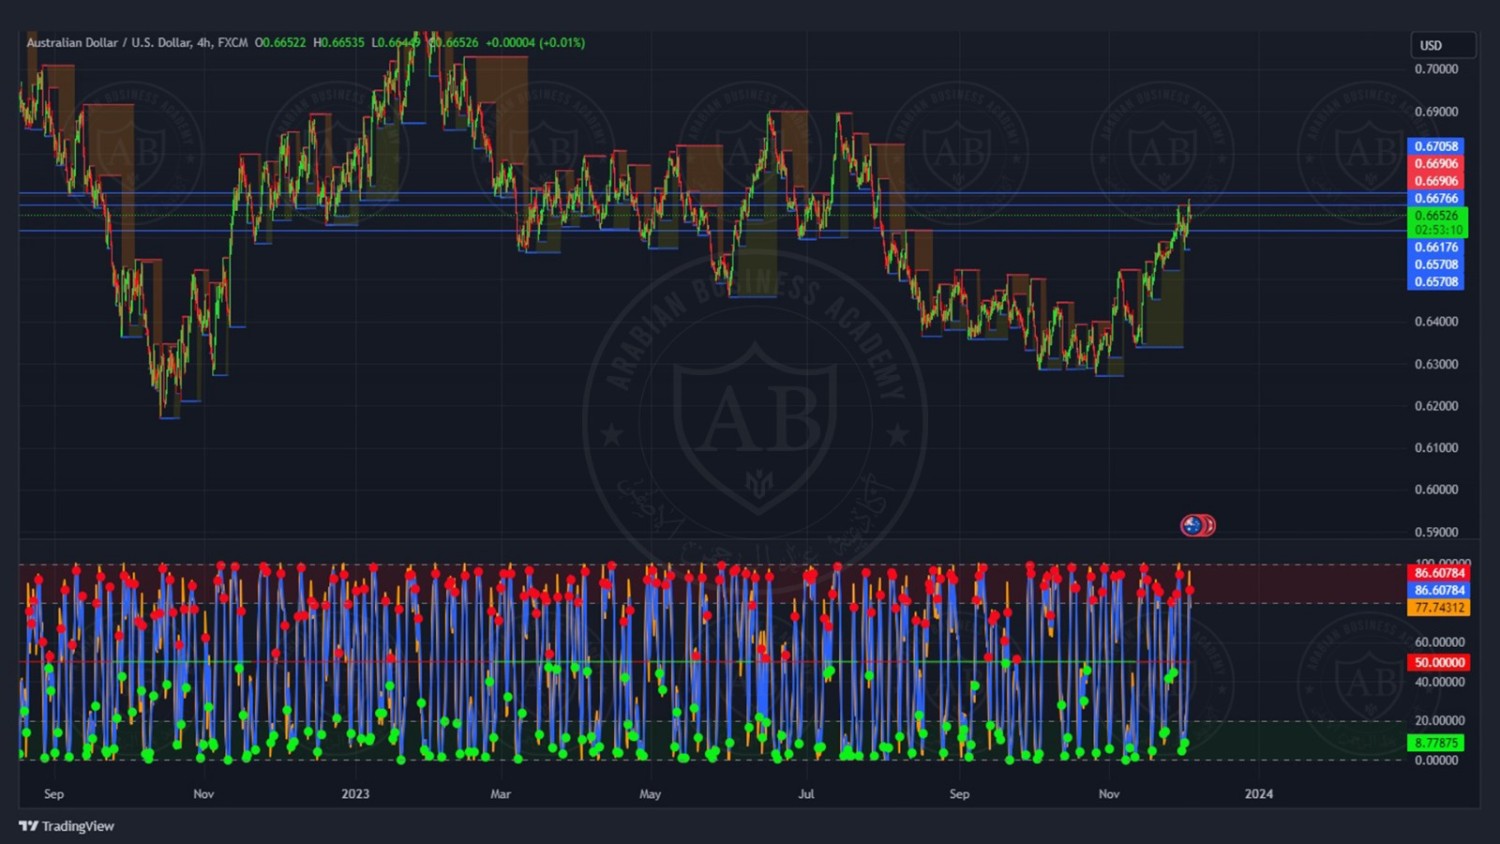Click the green 0.66526 current price label
This screenshot has width=1500, height=844.
pyautogui.click(x=1435, y=216)
